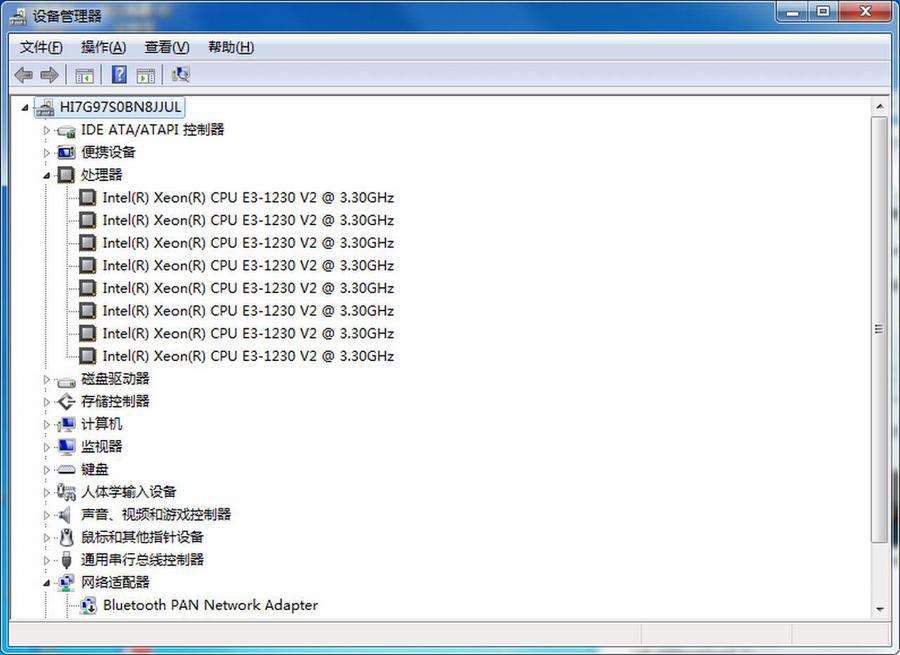This screenshot has height=655, width=900.
Task: Open the 文件(F) menu
Action: click(x=41, y=47)
